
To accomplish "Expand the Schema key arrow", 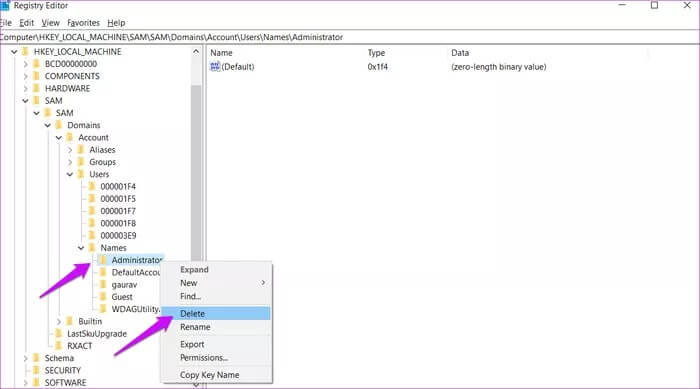I will (x=25, y=358).
